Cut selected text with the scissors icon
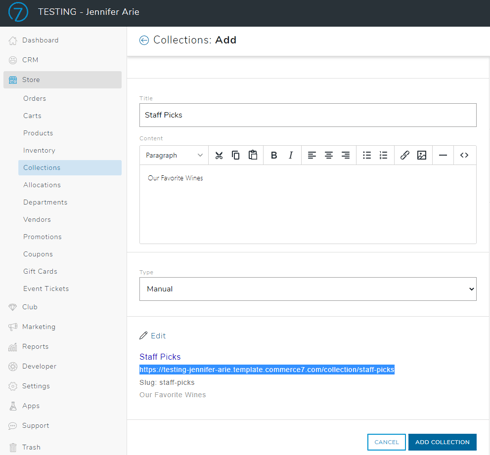This screenshot has height=455, width=490. pyautogui.click(x=219, y=155)
